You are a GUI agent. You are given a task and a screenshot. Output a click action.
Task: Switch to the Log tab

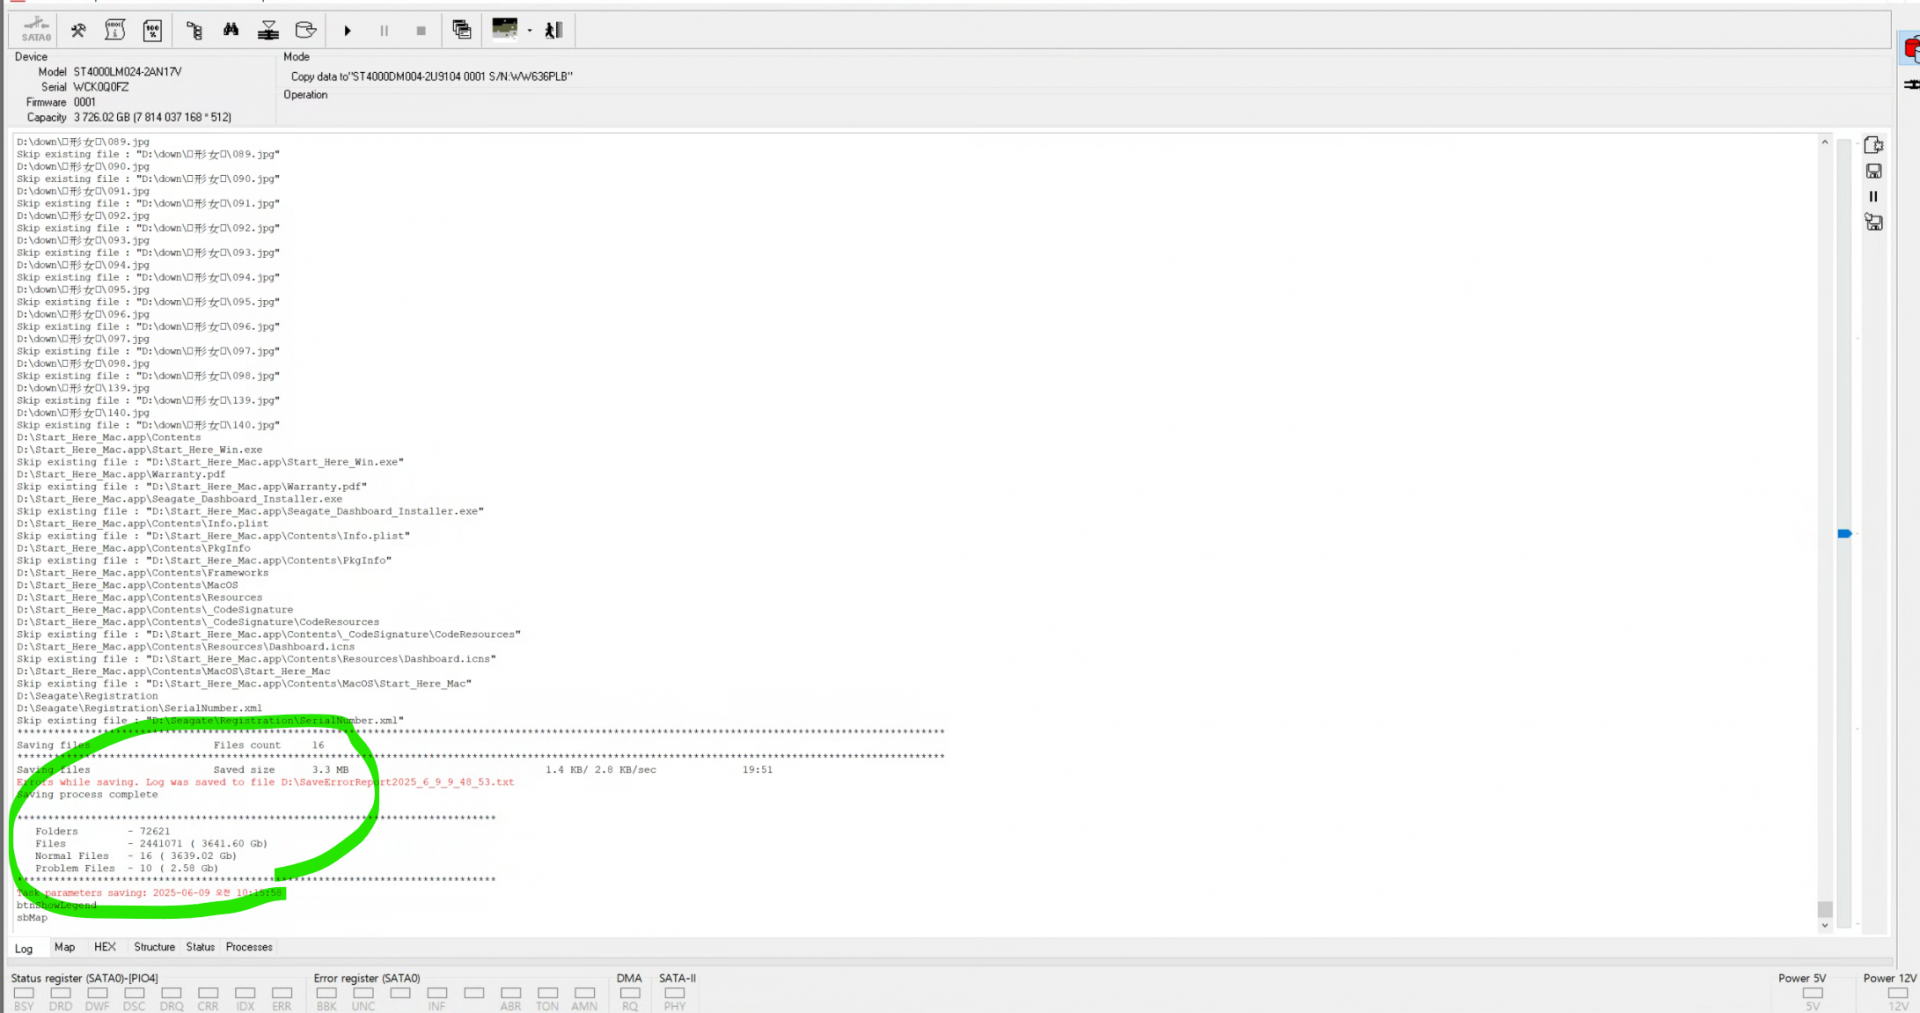24,948
